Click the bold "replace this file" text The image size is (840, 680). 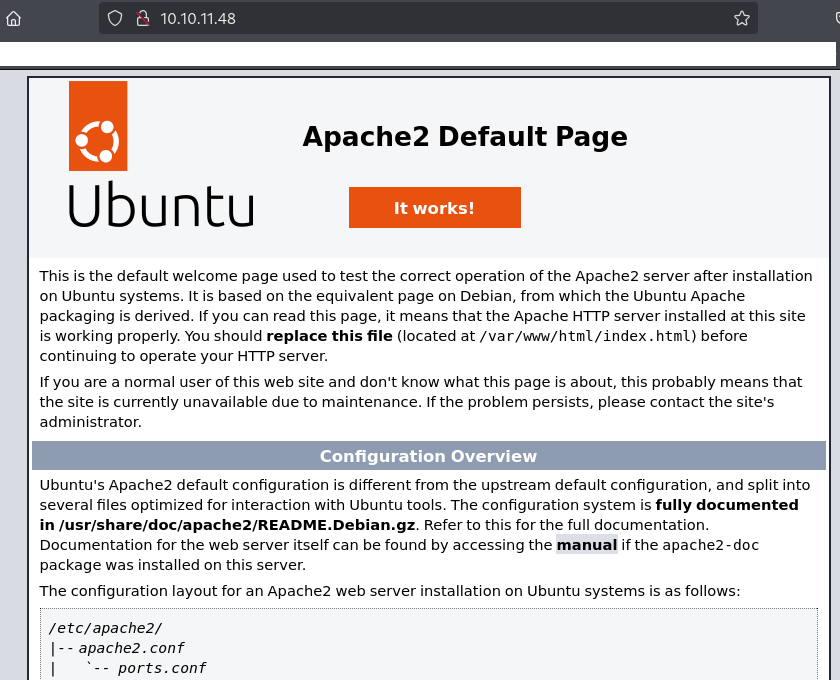(x=329, y=336)
